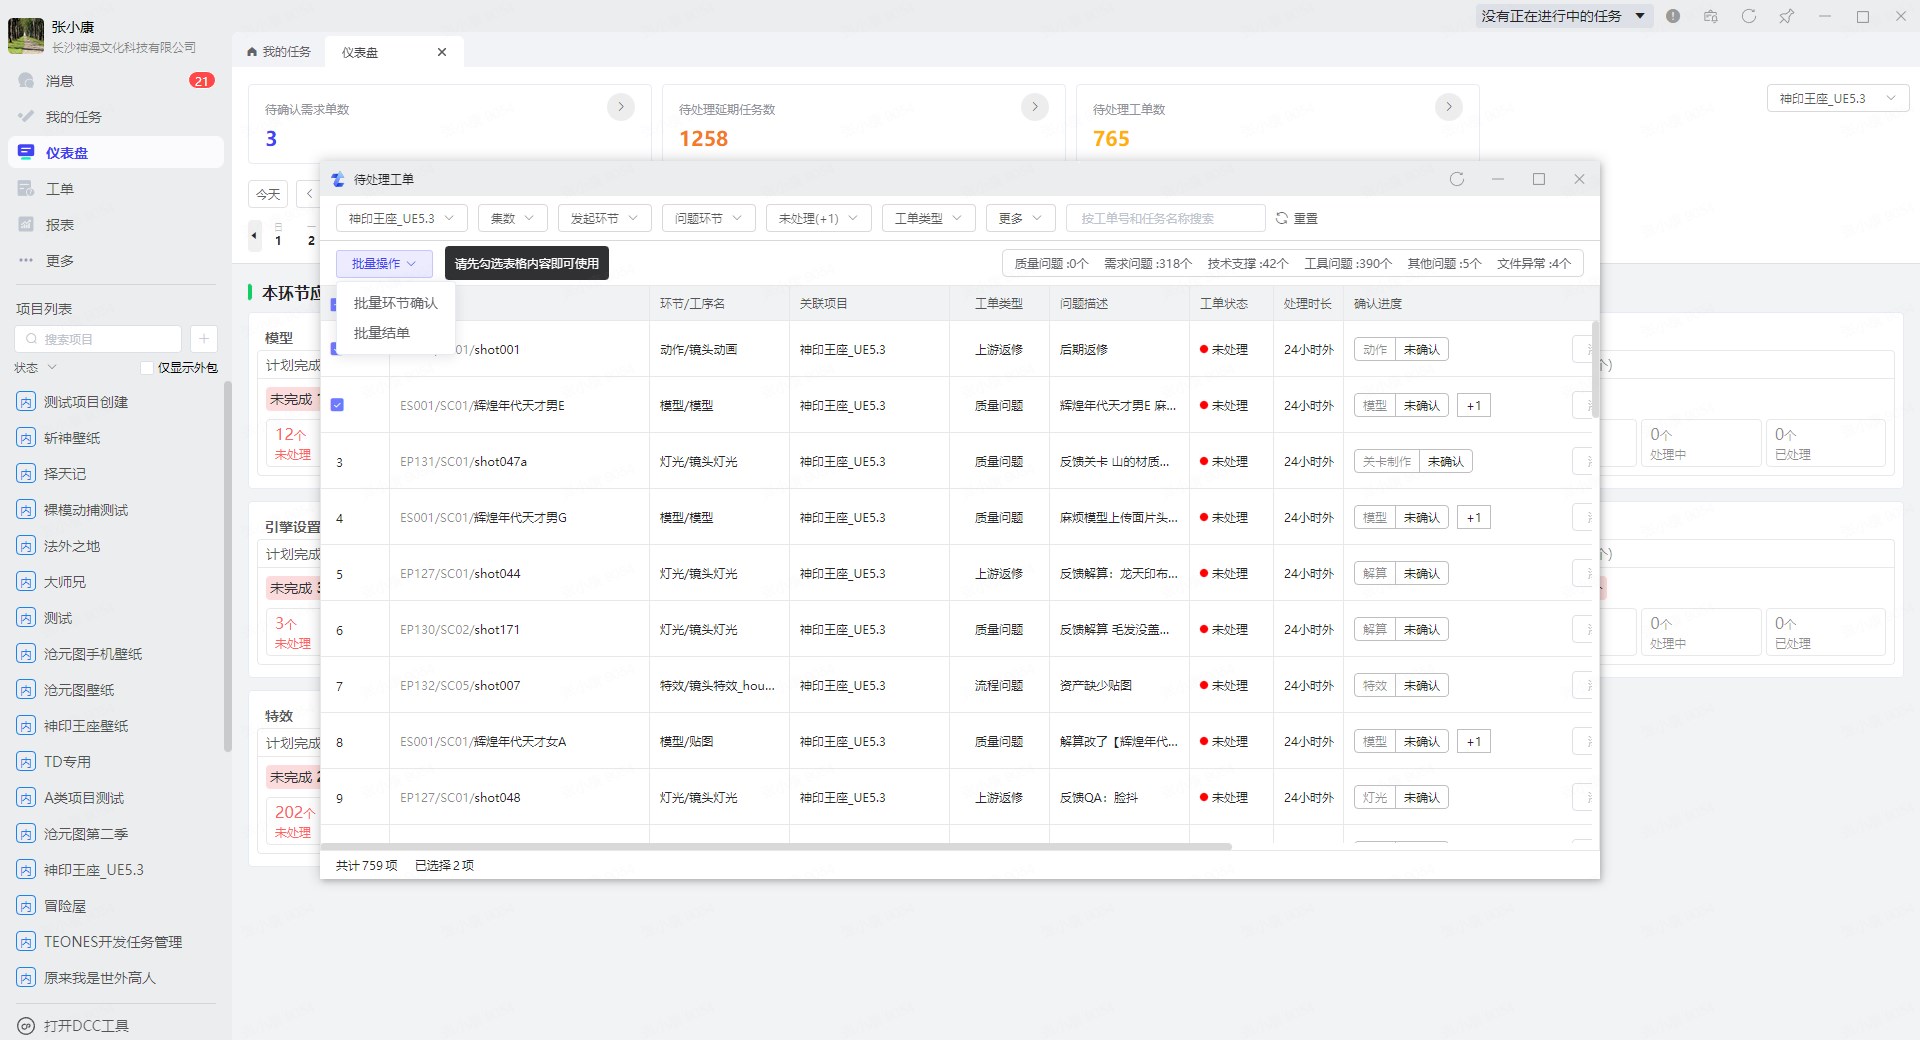This screenshot has width=1920, height=1040.
Task: Open task status dropdown in top bar
Action: [1563, 16]
